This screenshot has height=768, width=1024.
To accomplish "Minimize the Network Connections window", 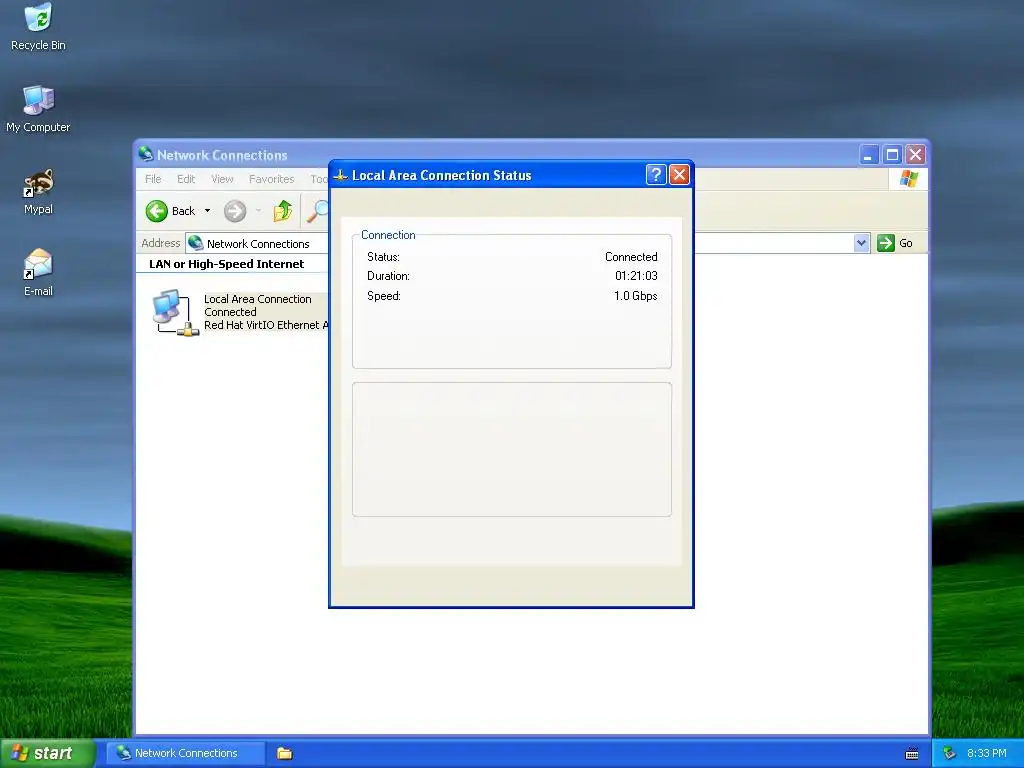I will coord(869,155).
